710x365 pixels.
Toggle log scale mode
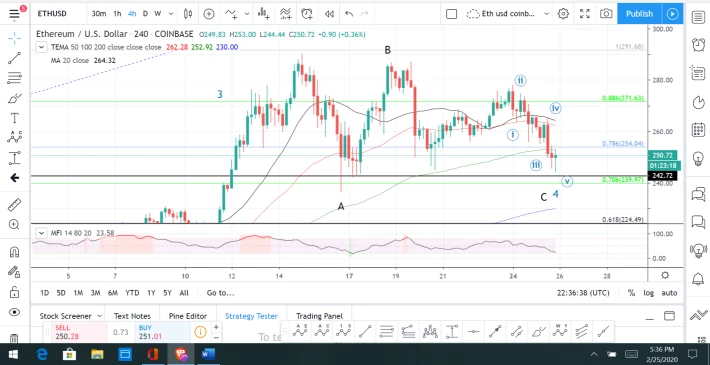(649, 293)
